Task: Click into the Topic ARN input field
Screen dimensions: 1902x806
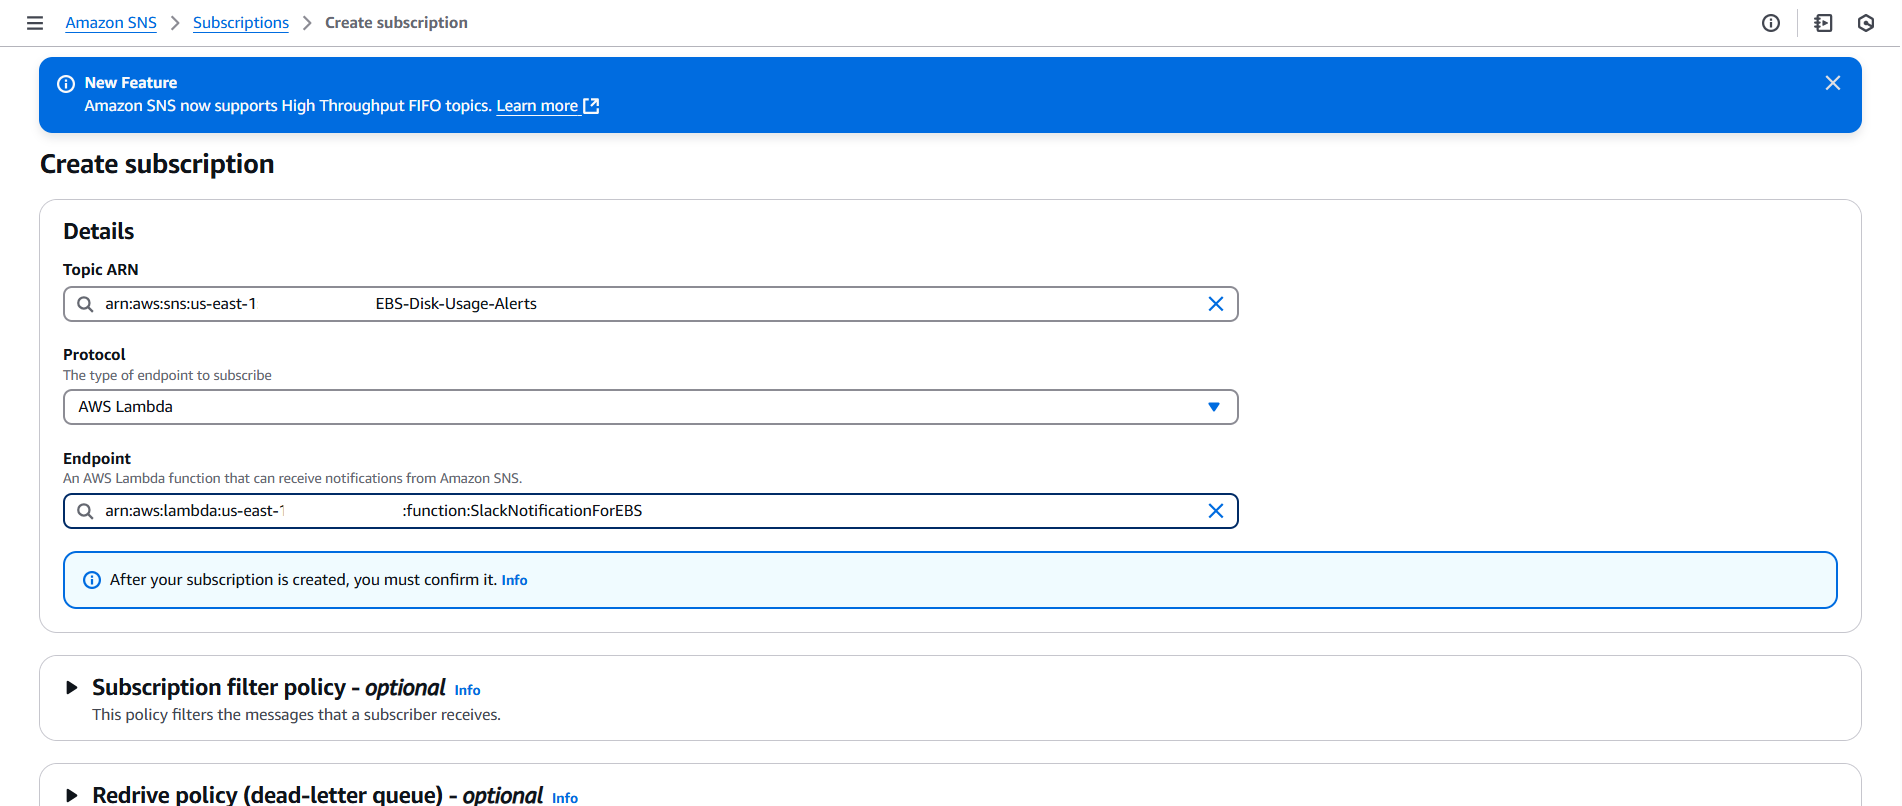Action: (x=650, y=304)
